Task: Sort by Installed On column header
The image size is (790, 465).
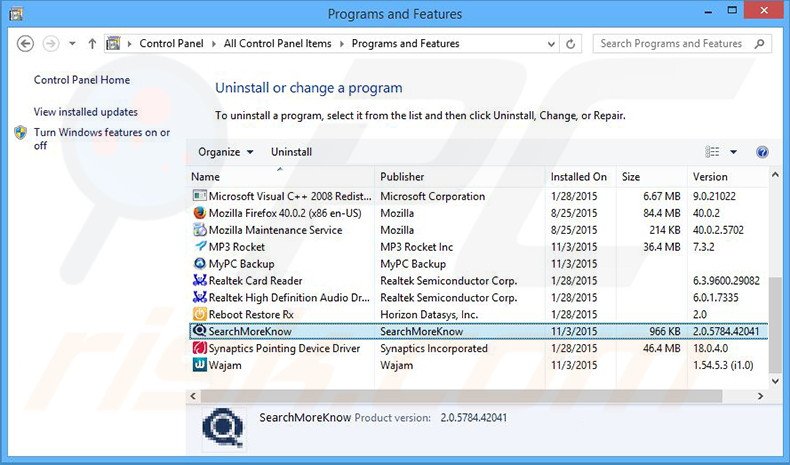Action: click(x=580, y=177)
